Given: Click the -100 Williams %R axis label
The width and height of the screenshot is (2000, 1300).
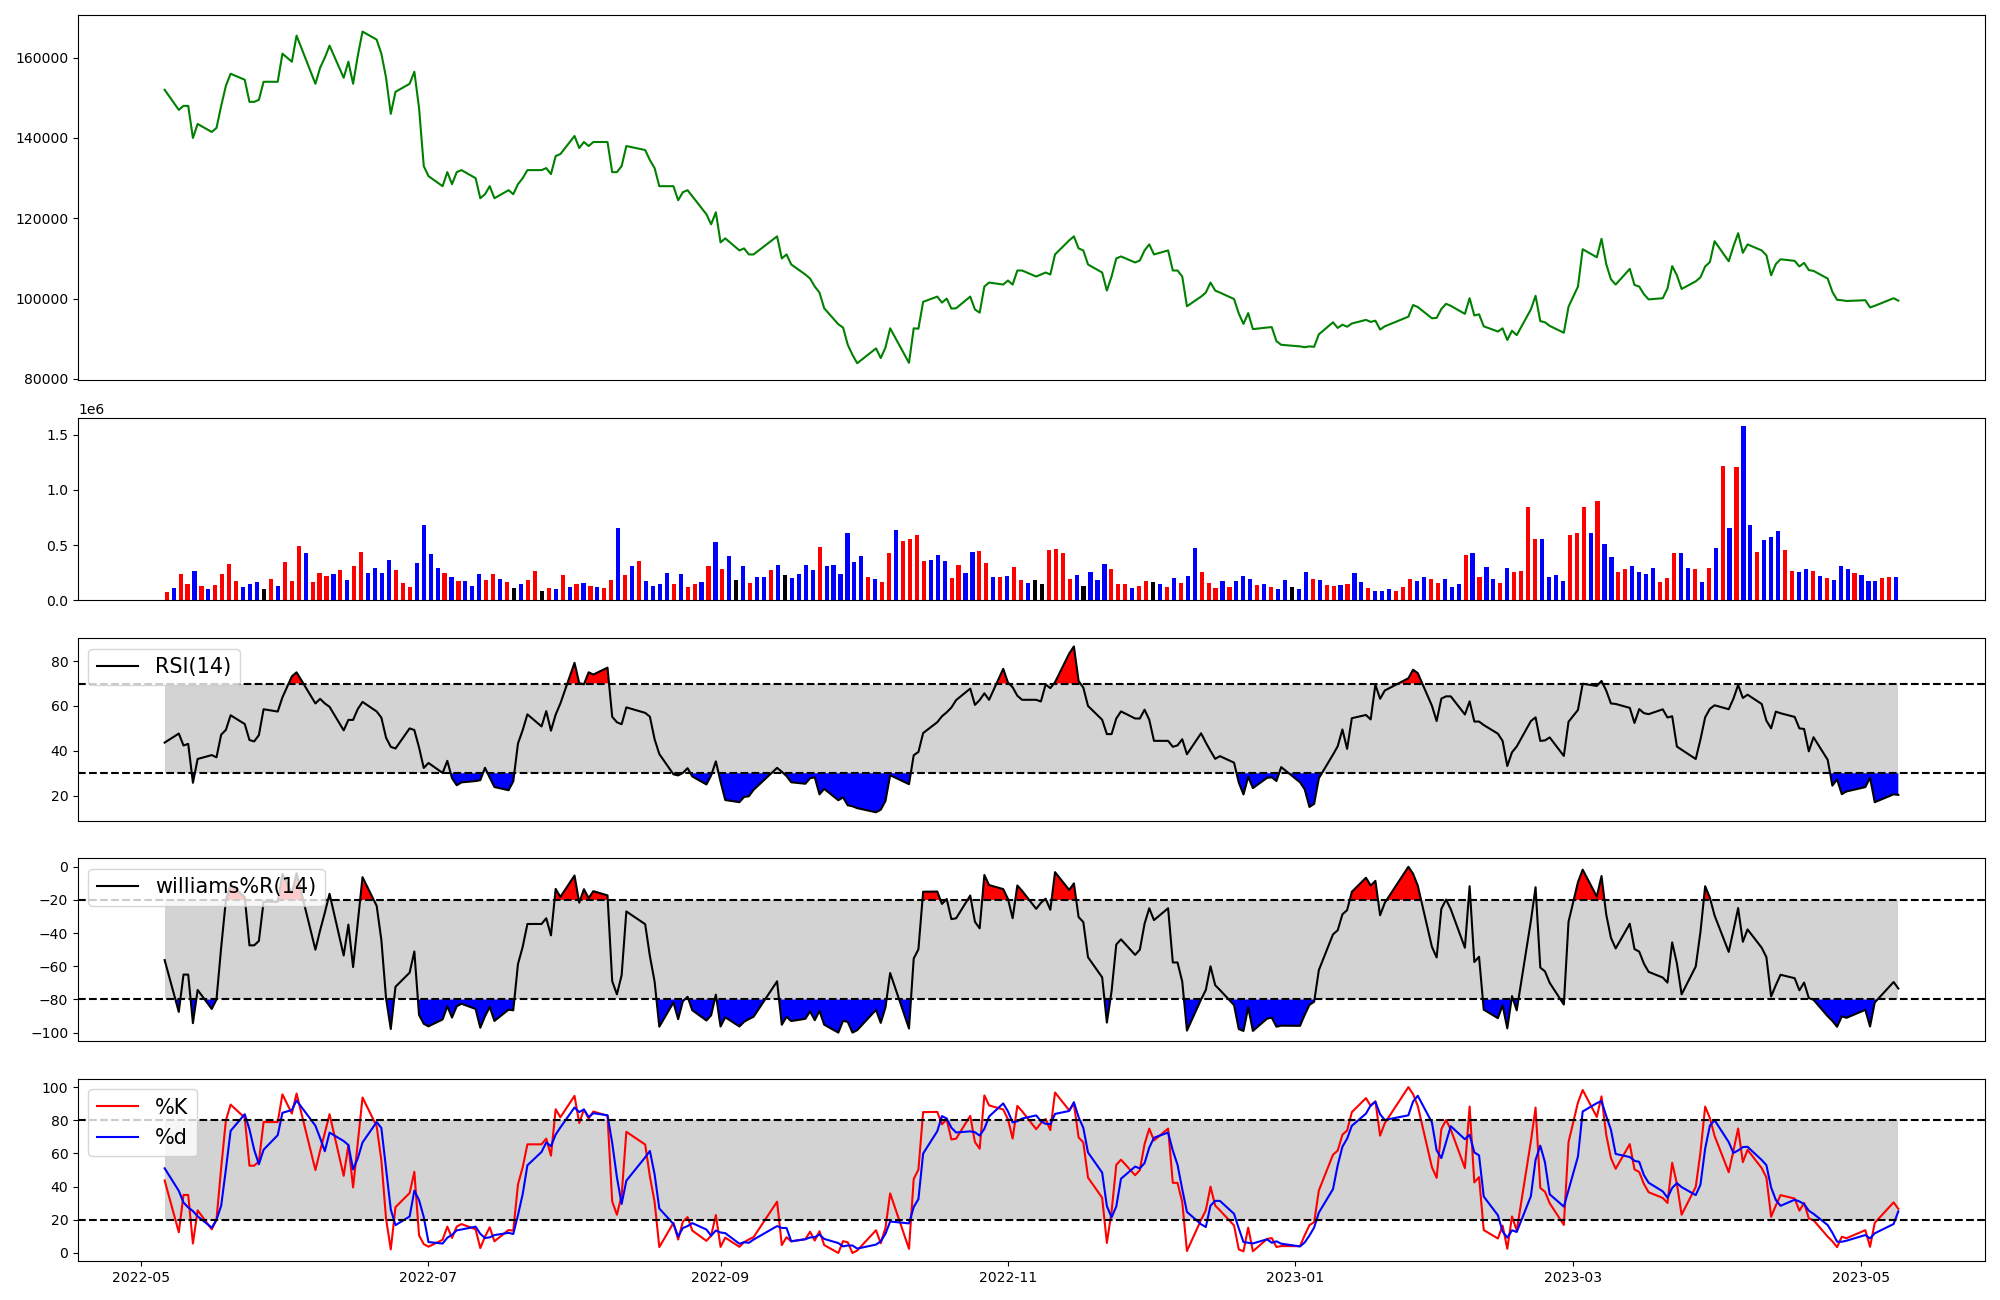Looking at the screenshot, I should tap(50, 1033).
